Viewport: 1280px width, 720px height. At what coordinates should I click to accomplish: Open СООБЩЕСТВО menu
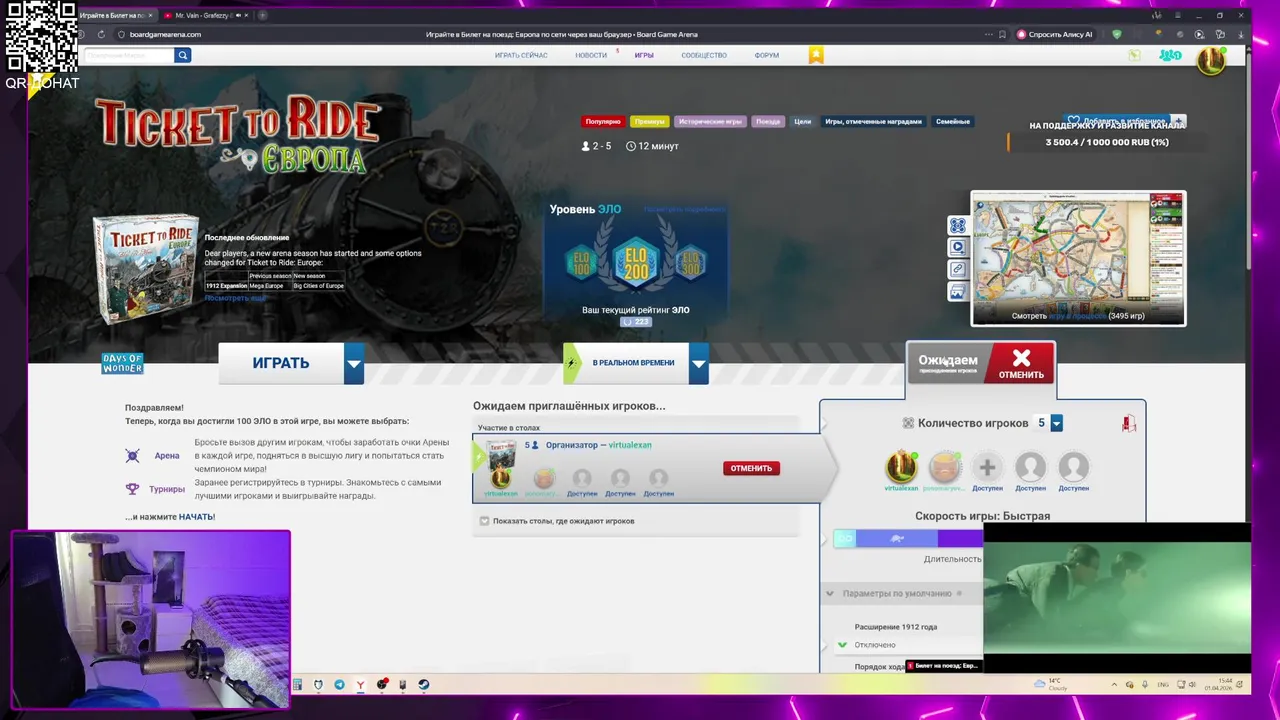coord(704,55)
